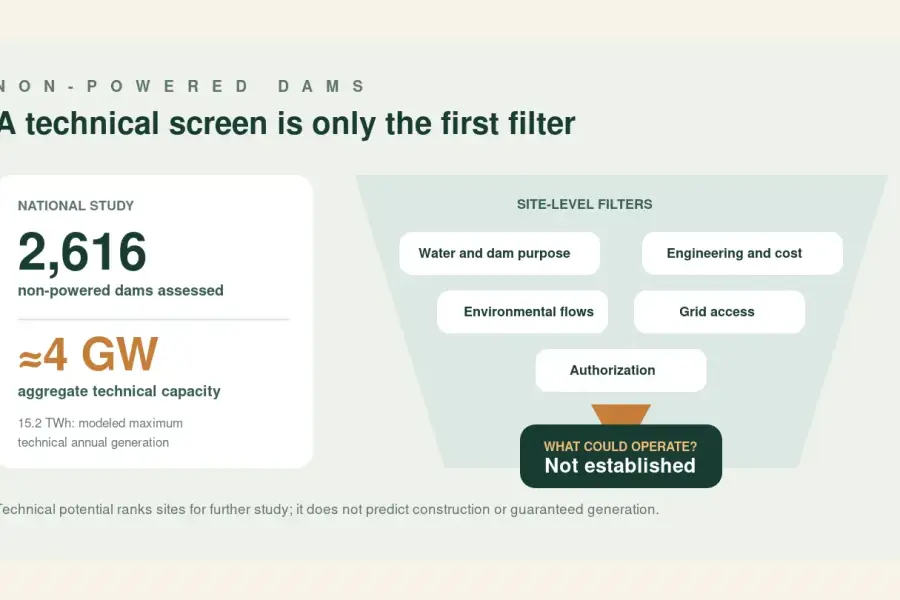Viewport: 900px width, 600px height.
Task: Click the slide title about technical screen
Action: pyautogui.click(x=287, y=123)
